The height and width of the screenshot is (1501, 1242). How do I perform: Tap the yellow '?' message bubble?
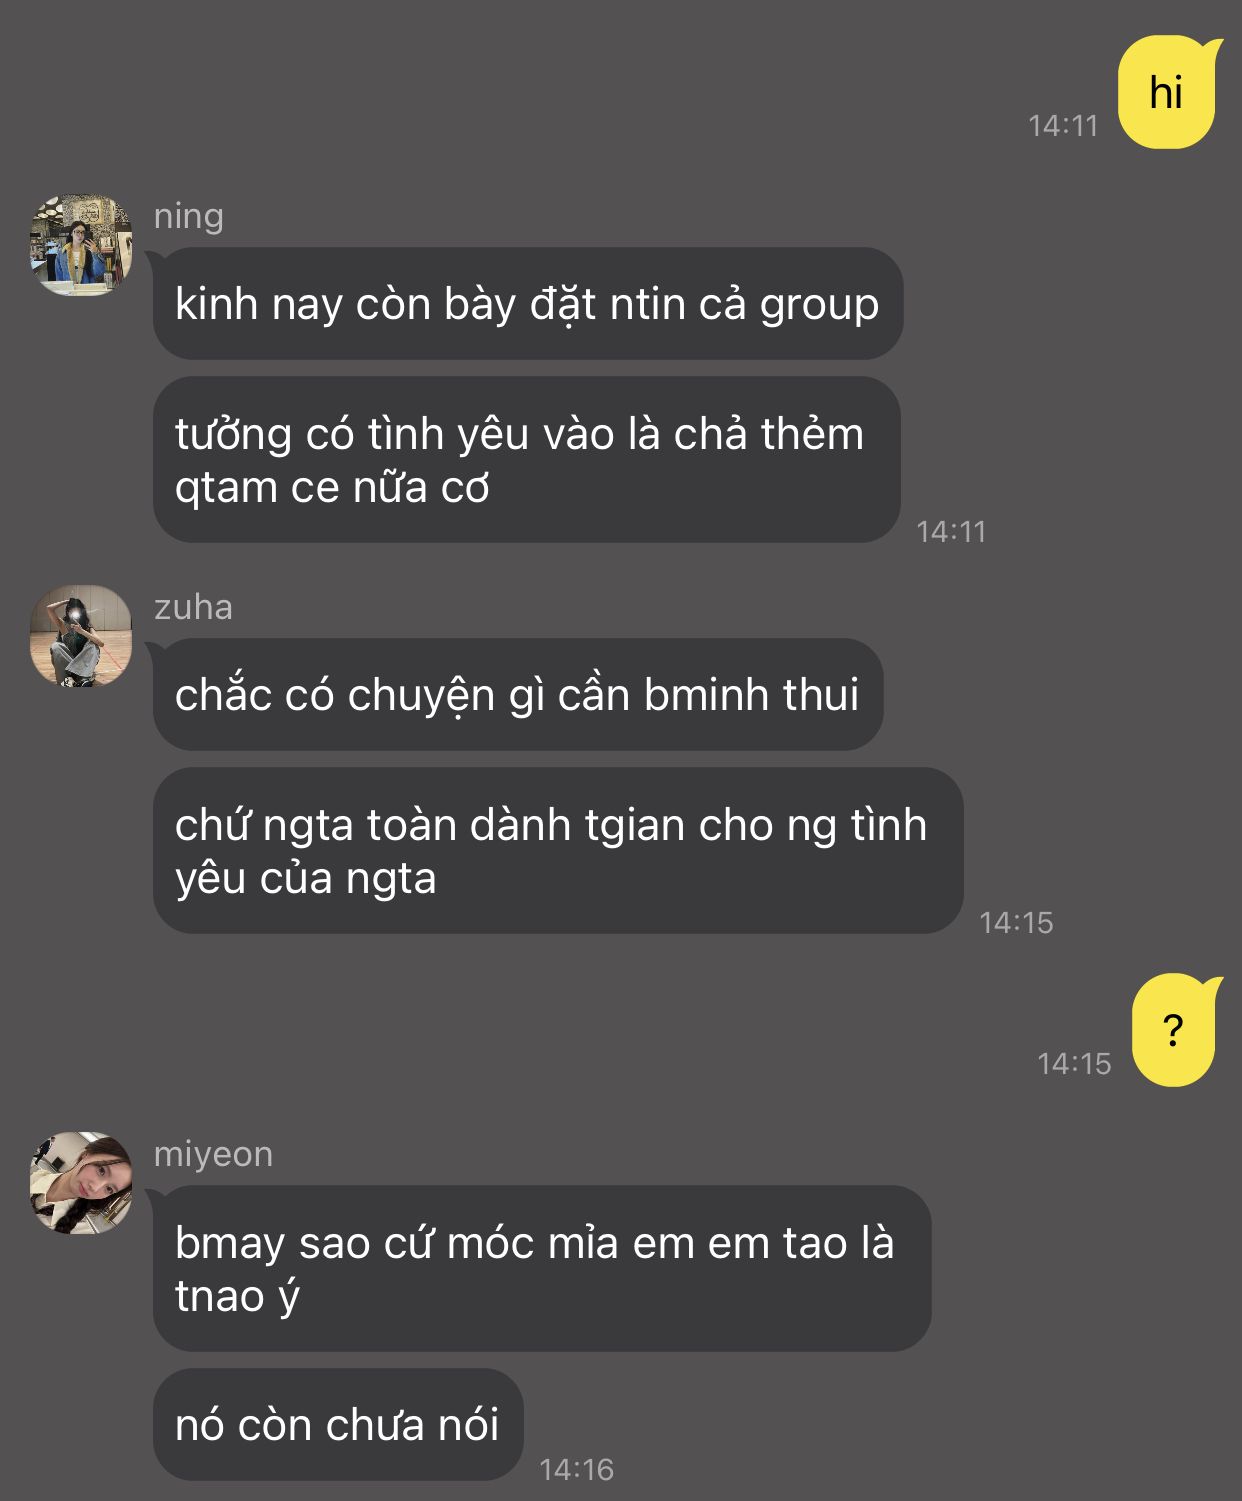point(1176,1030)
